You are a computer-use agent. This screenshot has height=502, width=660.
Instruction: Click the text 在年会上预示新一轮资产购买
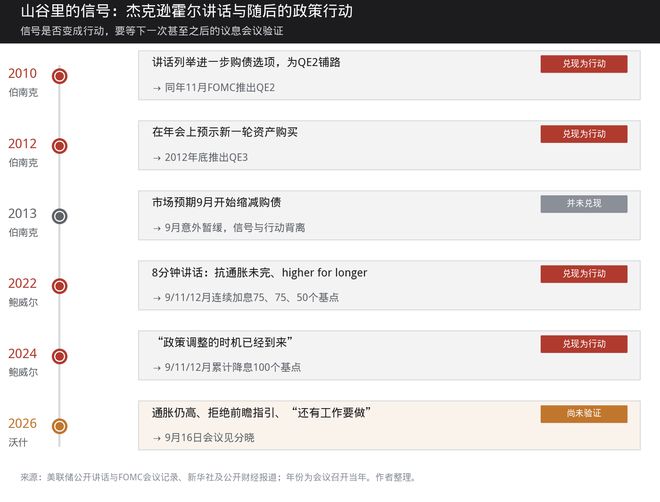click(225, 132)
